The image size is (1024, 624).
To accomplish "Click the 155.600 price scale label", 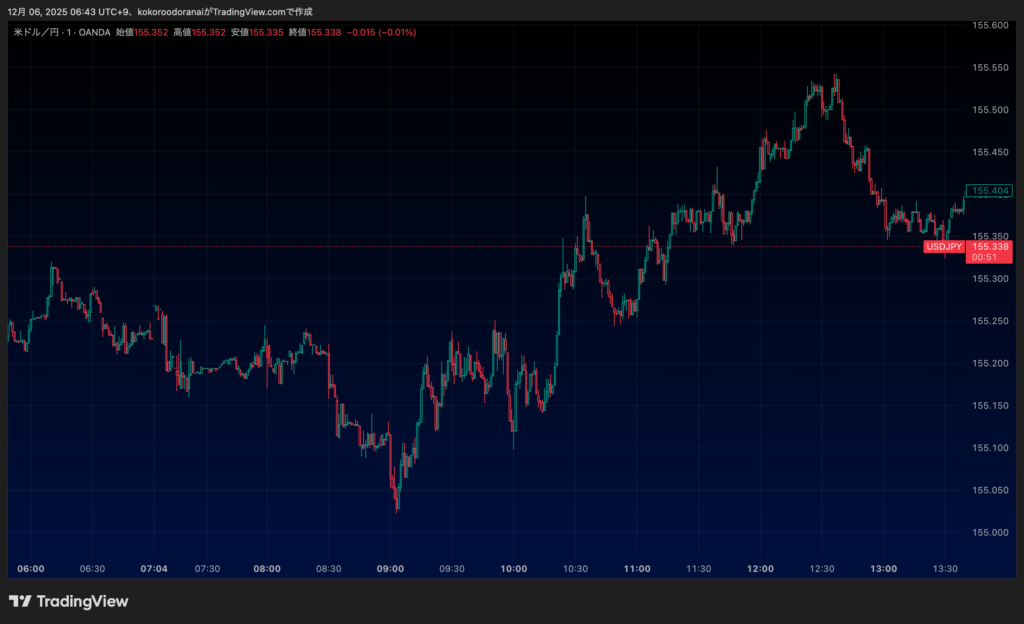I will pyautogui.click(x=988, y=25).
